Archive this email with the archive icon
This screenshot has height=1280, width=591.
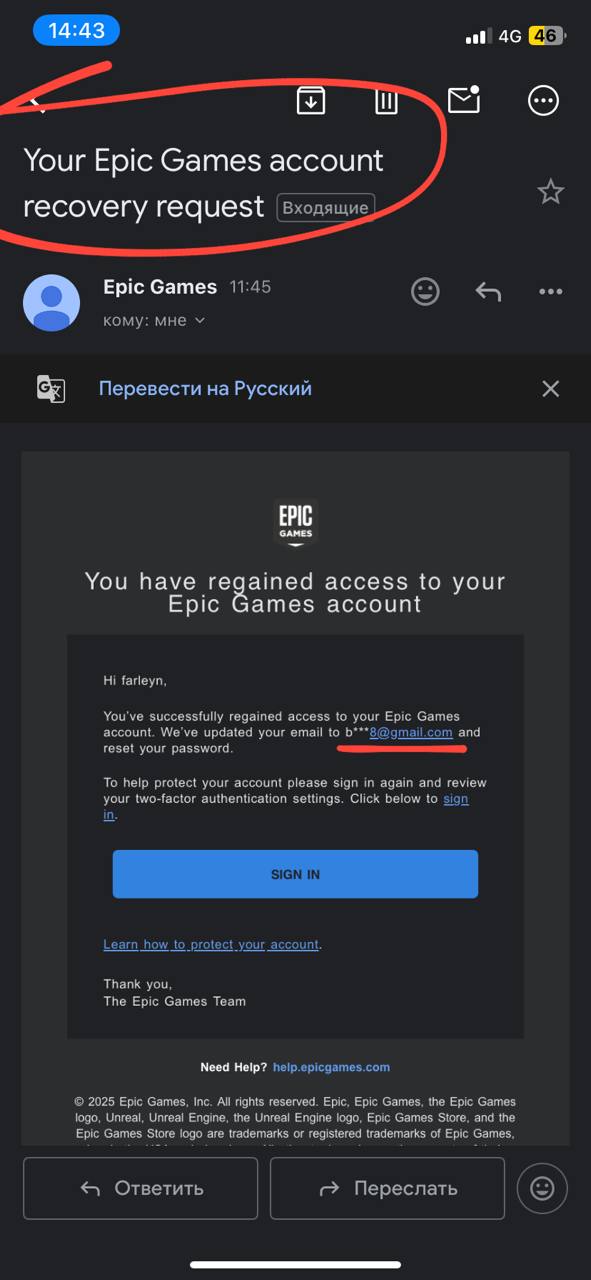coord(311,100)
